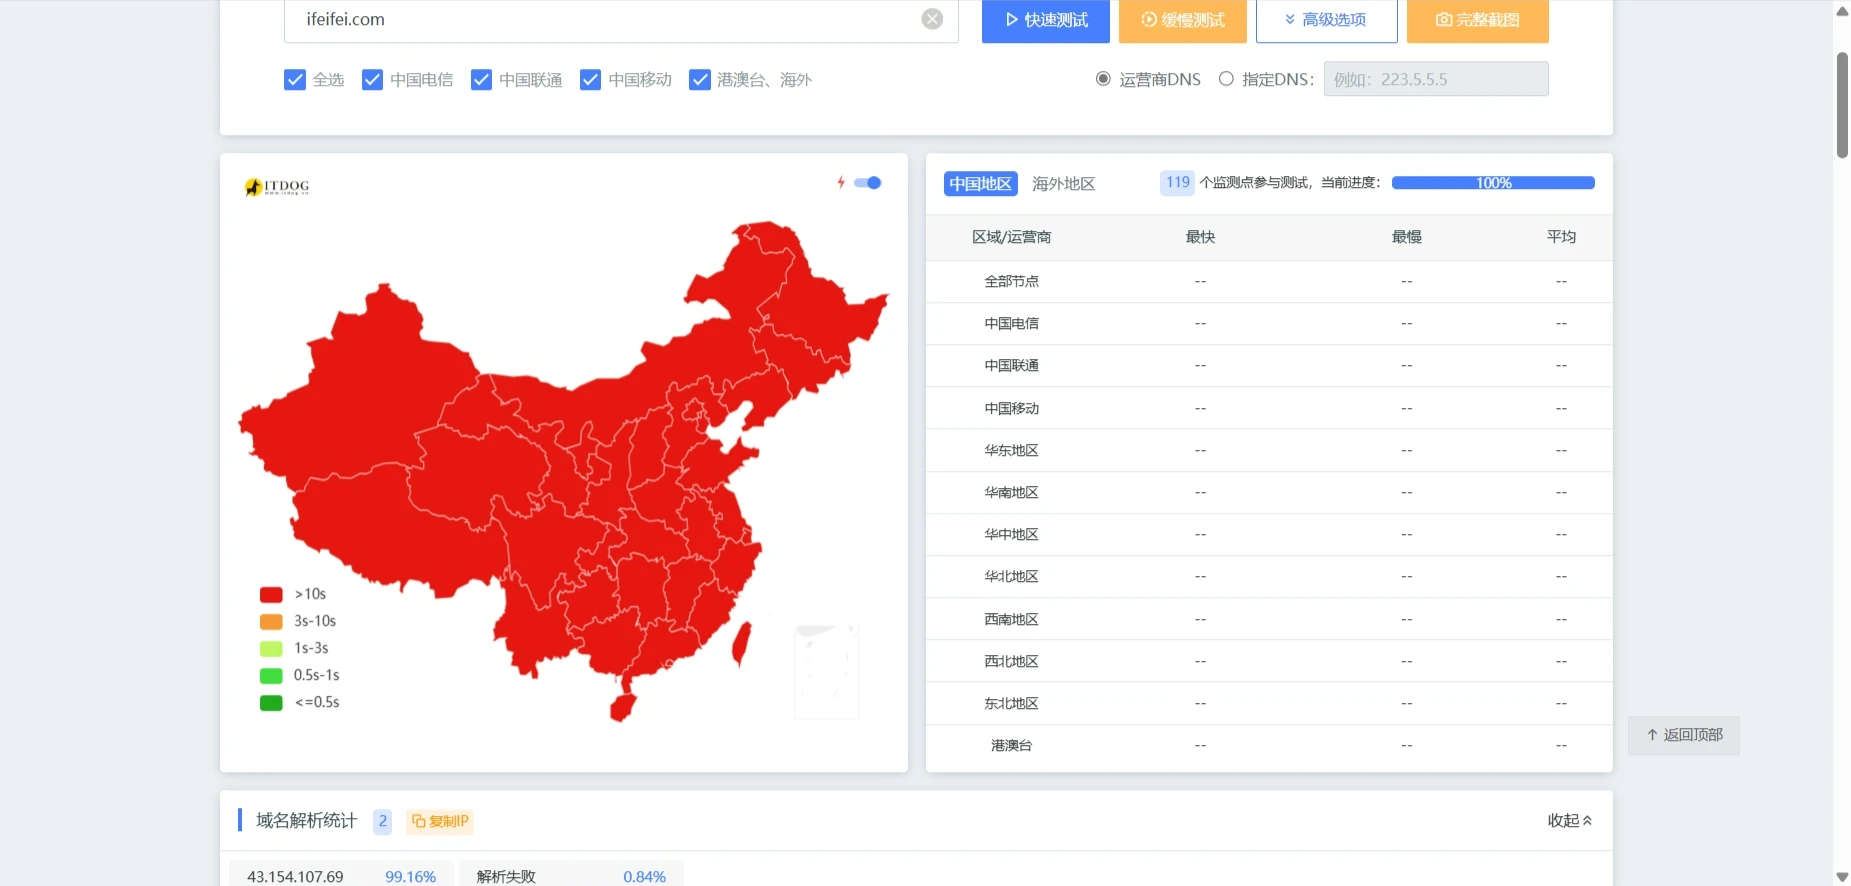Image resolution: width=1851 pixels, height=886 pixels.
Task: Click the scrollbar up arrow
Action: point(1842,11)
